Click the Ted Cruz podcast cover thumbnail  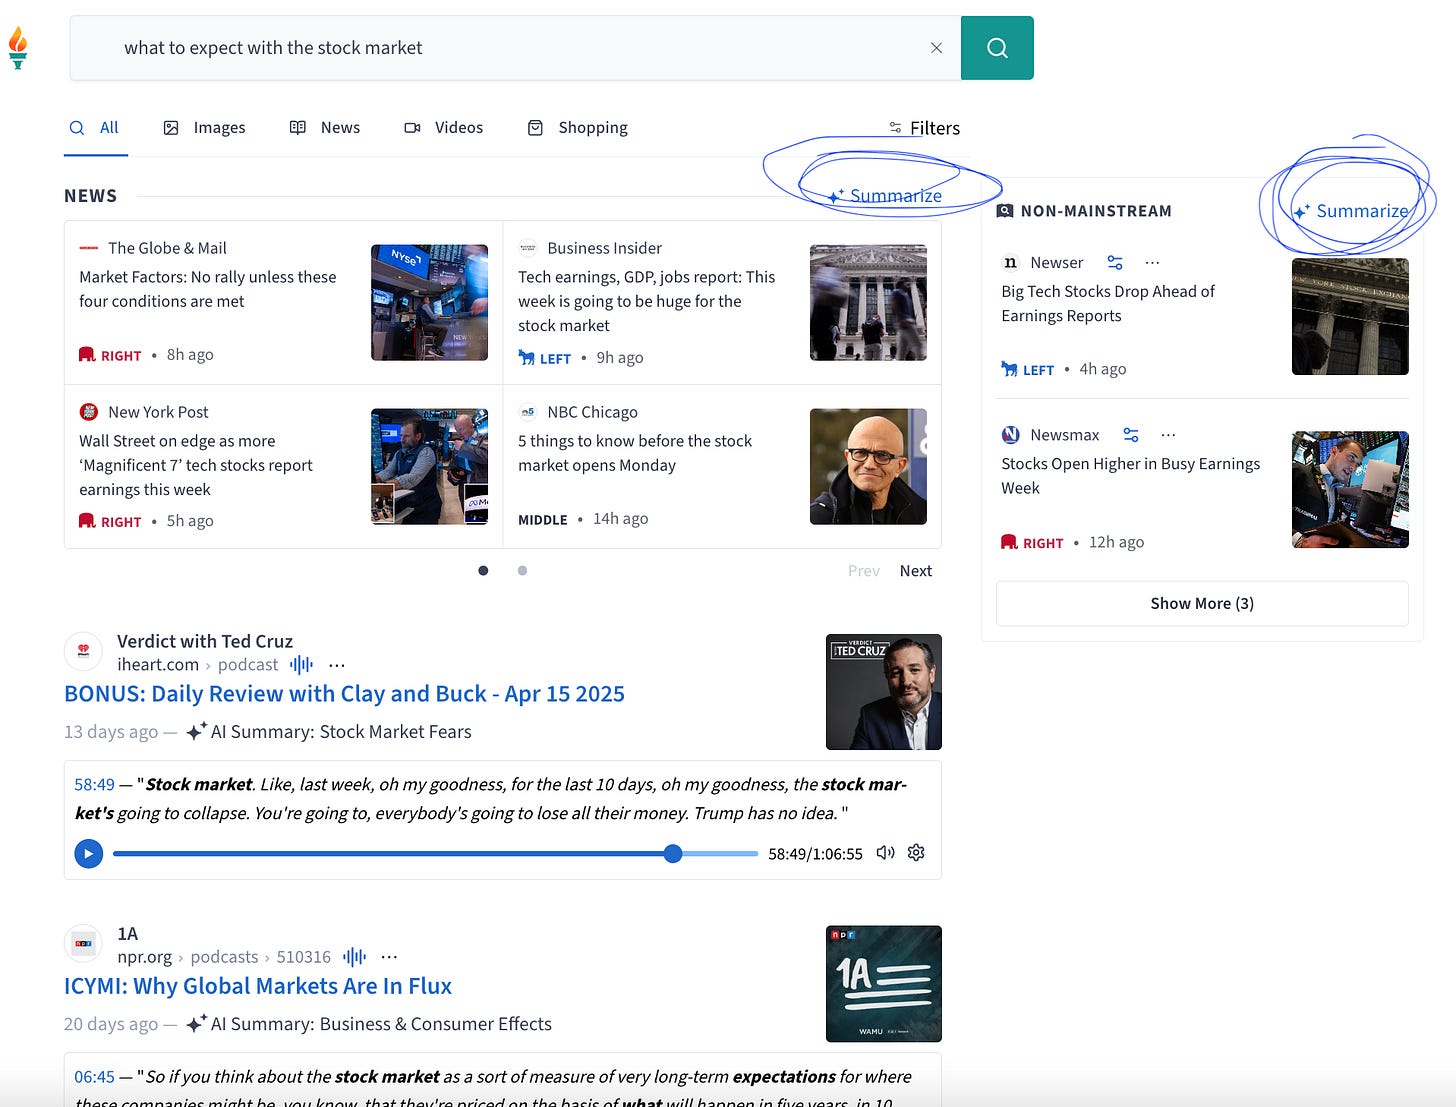(884, 692)
